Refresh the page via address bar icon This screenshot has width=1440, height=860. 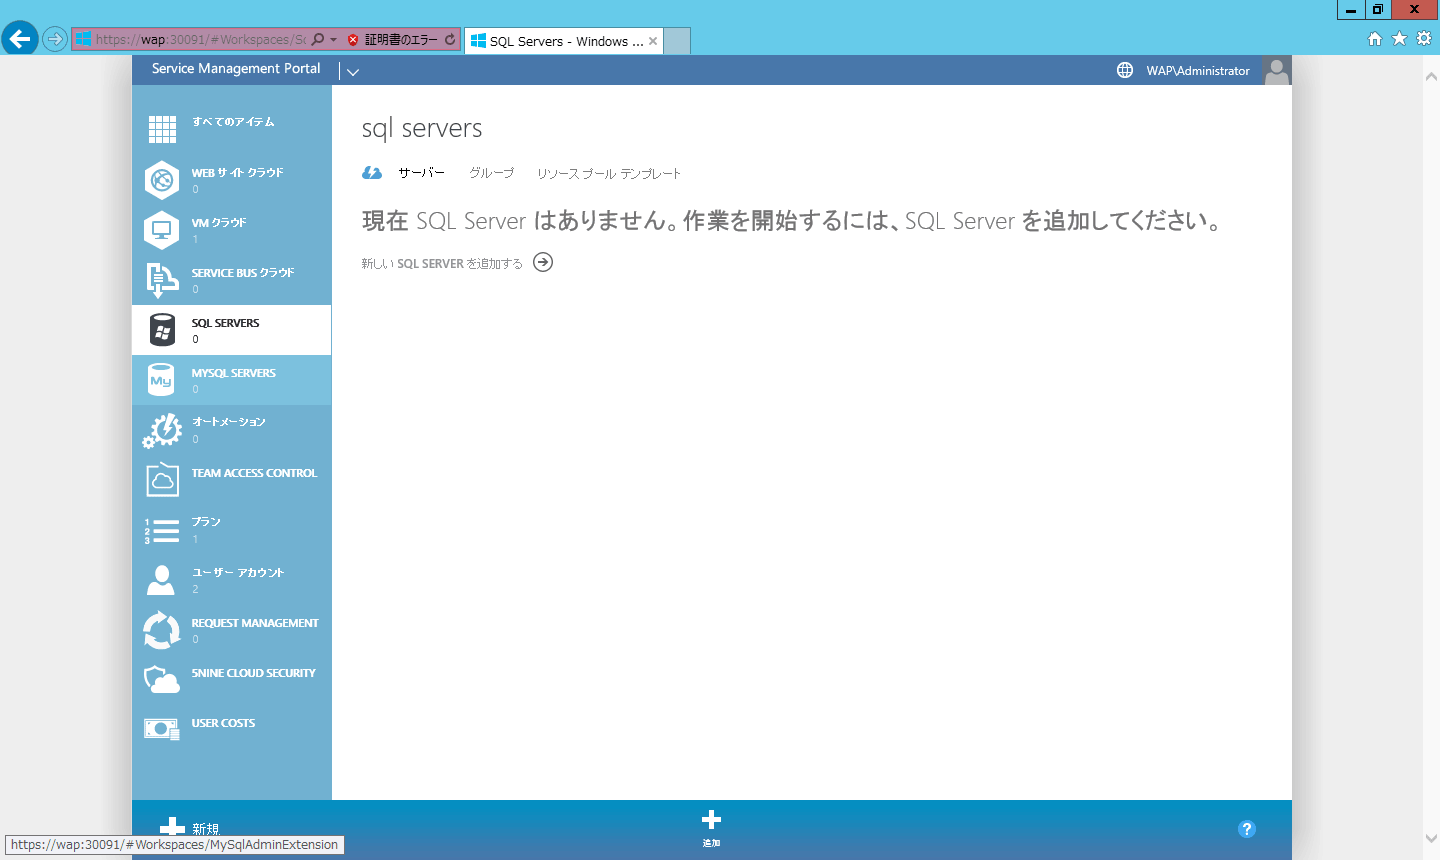point(450,40)
